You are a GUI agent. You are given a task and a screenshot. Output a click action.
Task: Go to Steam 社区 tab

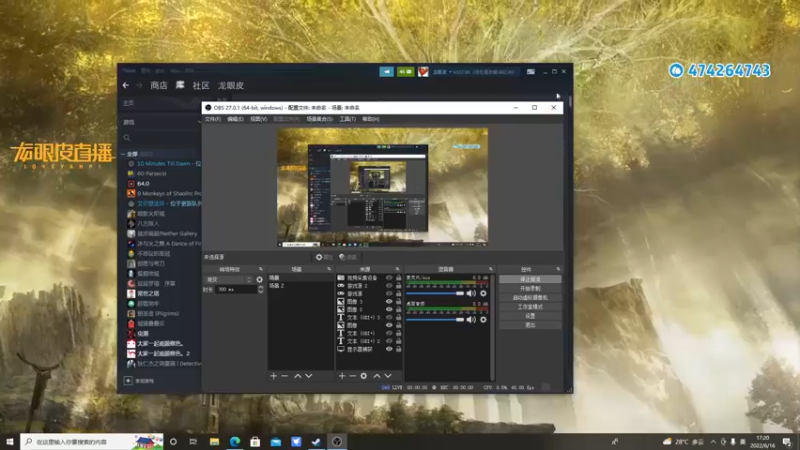(x=201, y=85)
